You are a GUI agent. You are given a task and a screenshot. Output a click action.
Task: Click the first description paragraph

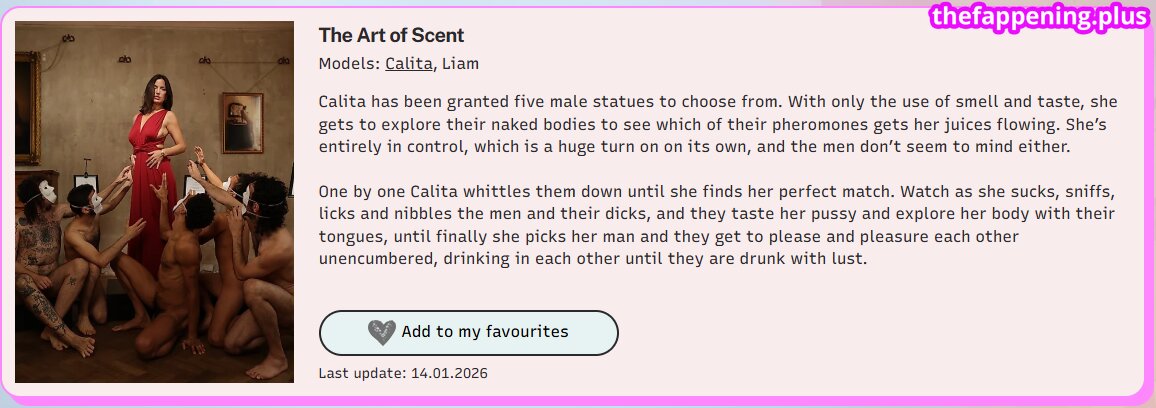(x=717, y=124)
